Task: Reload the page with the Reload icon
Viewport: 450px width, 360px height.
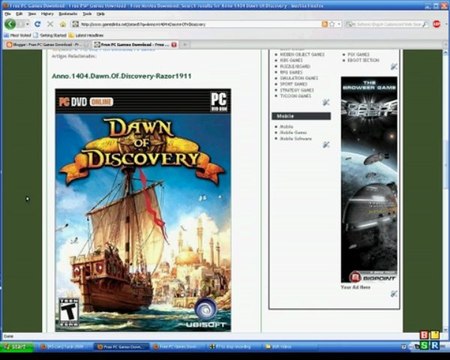Action: [37, 24]
